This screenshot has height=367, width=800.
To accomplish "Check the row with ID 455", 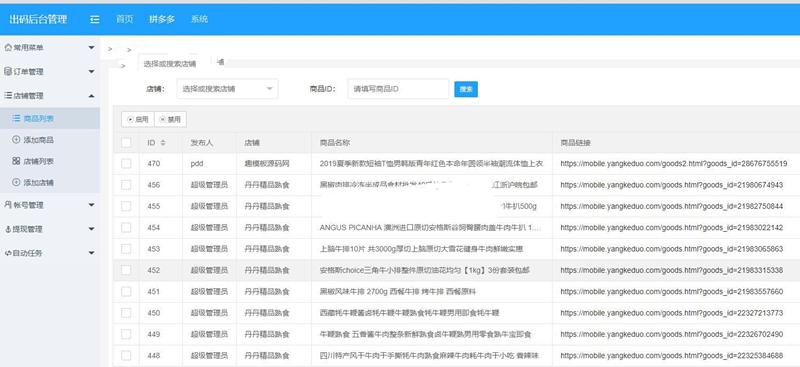I will [126, 206].
